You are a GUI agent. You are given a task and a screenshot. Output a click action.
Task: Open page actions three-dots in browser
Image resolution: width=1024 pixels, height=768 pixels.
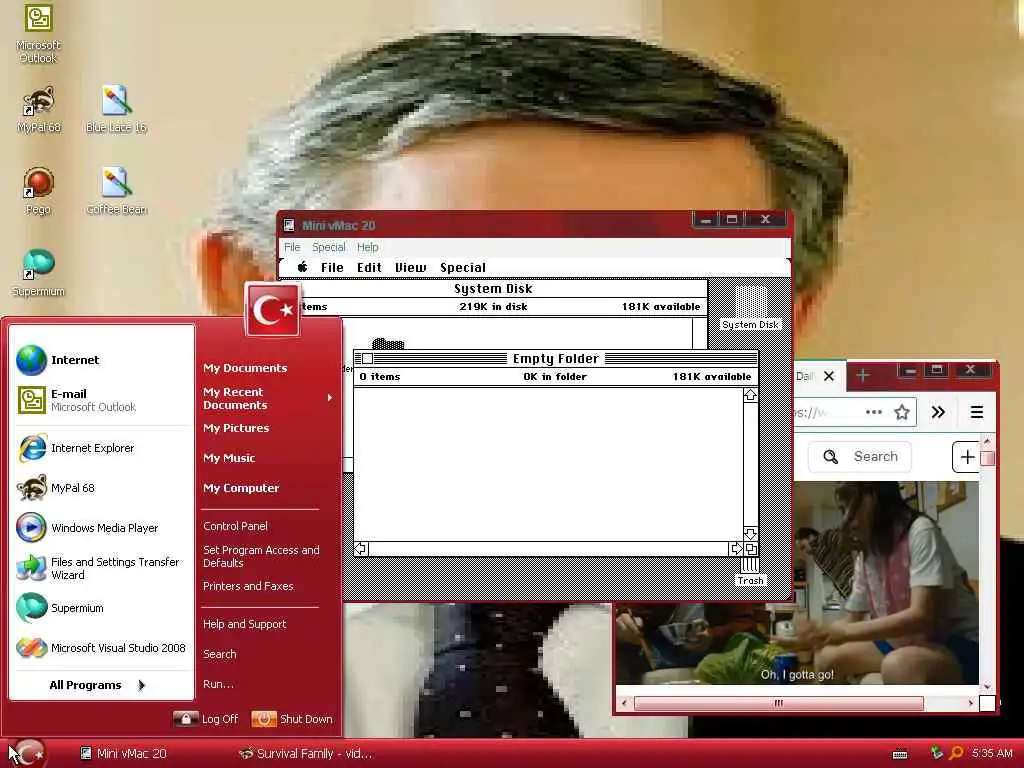(874, 412)
